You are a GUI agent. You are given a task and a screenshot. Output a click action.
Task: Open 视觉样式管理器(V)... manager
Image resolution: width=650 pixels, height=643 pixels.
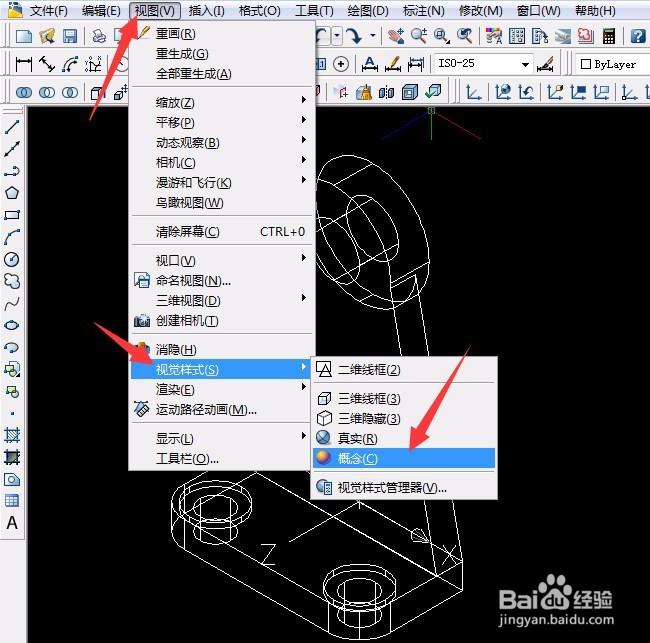[x=404, y=487]
